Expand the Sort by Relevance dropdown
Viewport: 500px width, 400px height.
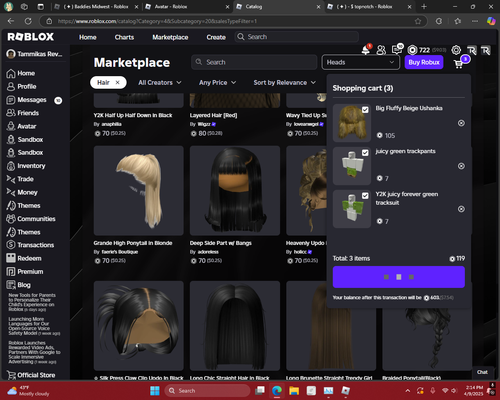pyautogui.click(x=284, y=83)
